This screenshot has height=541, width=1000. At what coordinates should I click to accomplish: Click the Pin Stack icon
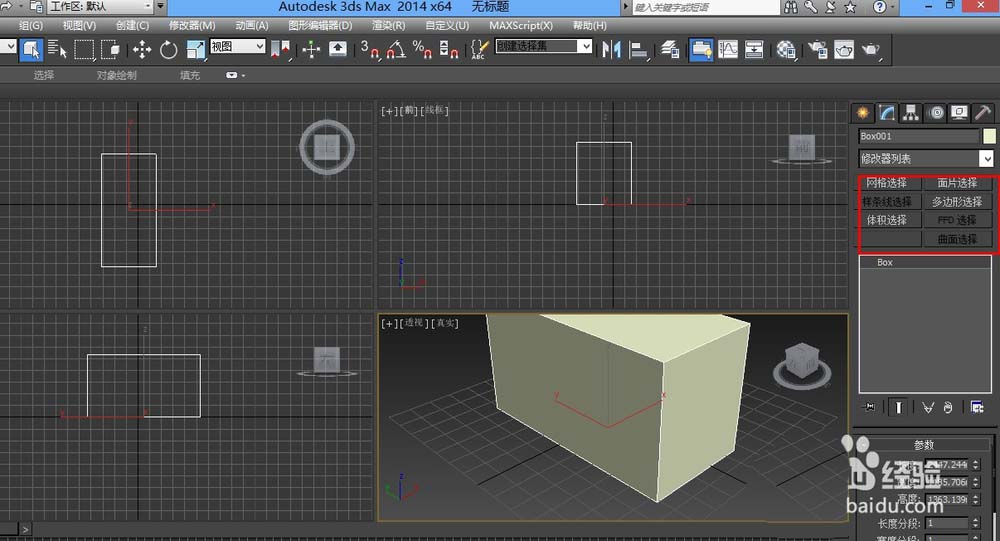[x=869, y=407]
